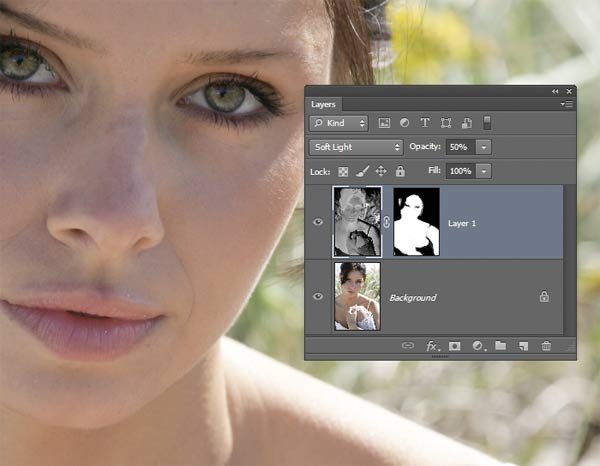Open the Opacity slider dropdown arrow

(x=484, y=147)
